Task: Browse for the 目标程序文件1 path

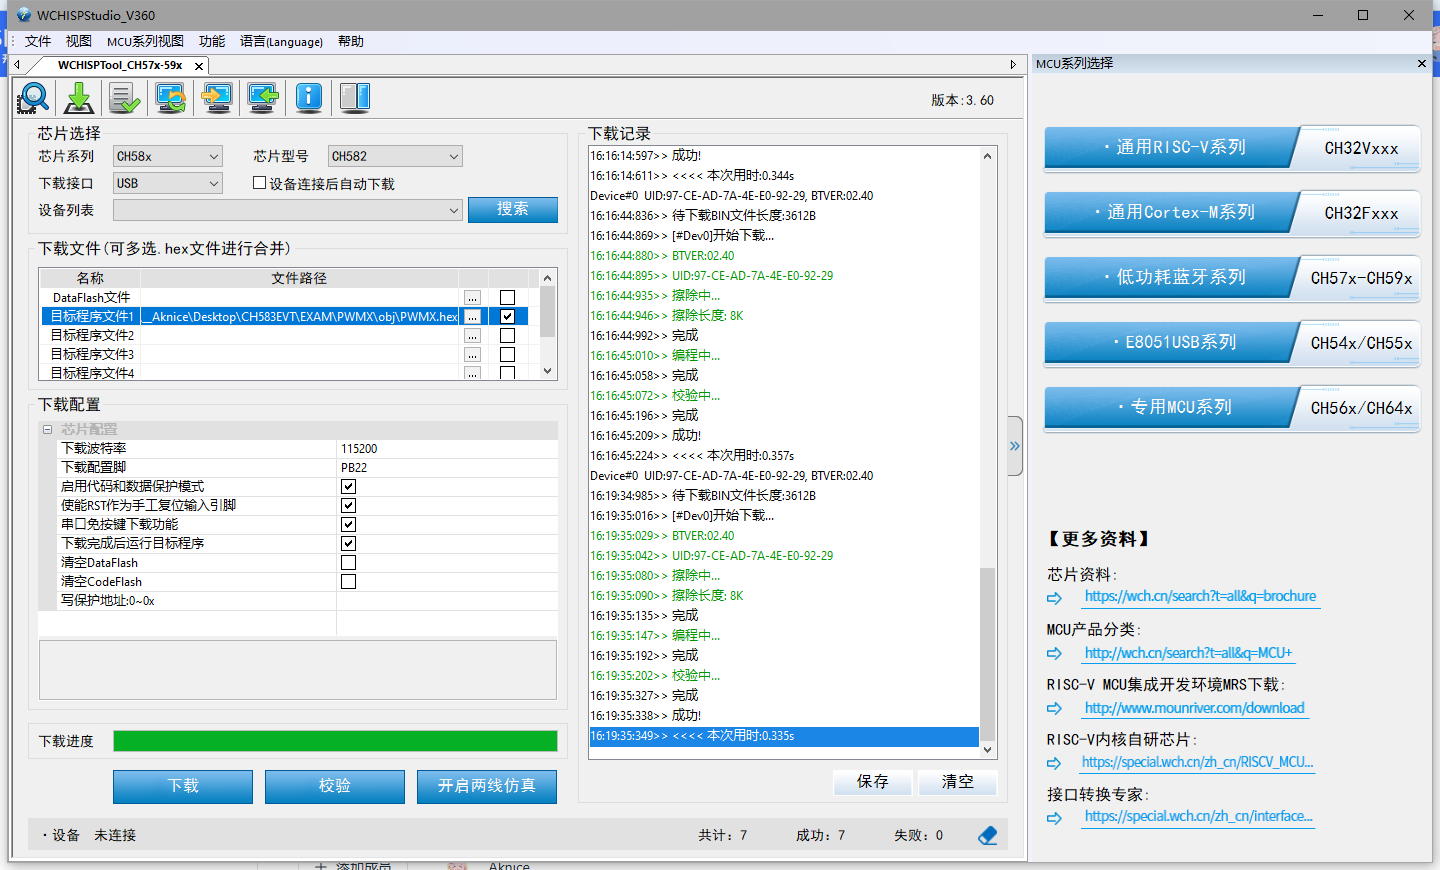Action: 472,317
